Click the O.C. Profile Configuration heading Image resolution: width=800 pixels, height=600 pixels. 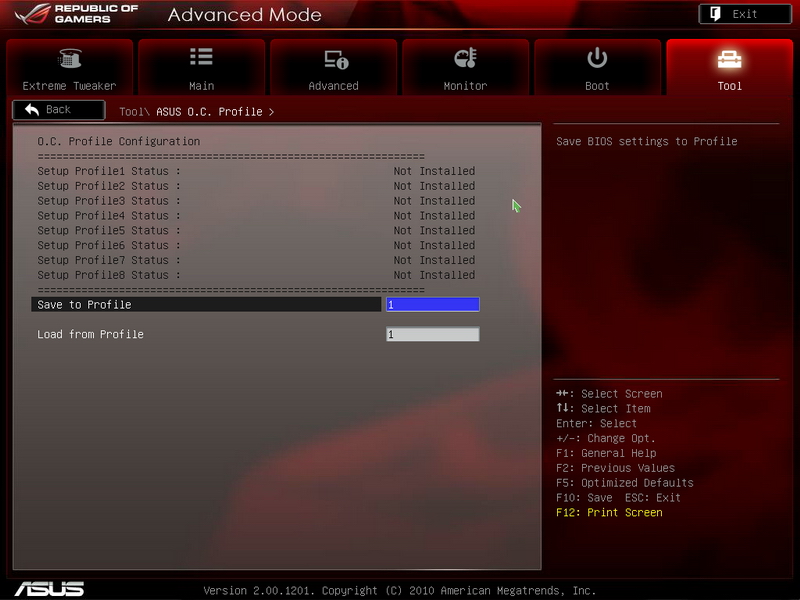click(x=119, y=141)
